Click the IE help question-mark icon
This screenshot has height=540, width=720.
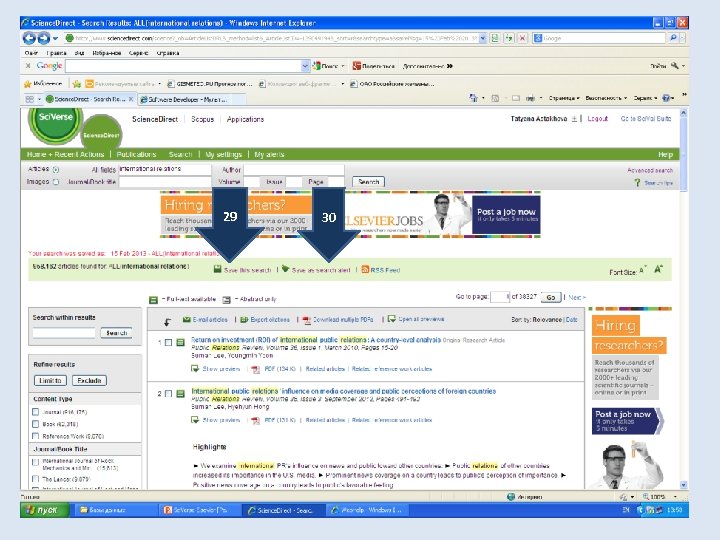click(667, 98)
